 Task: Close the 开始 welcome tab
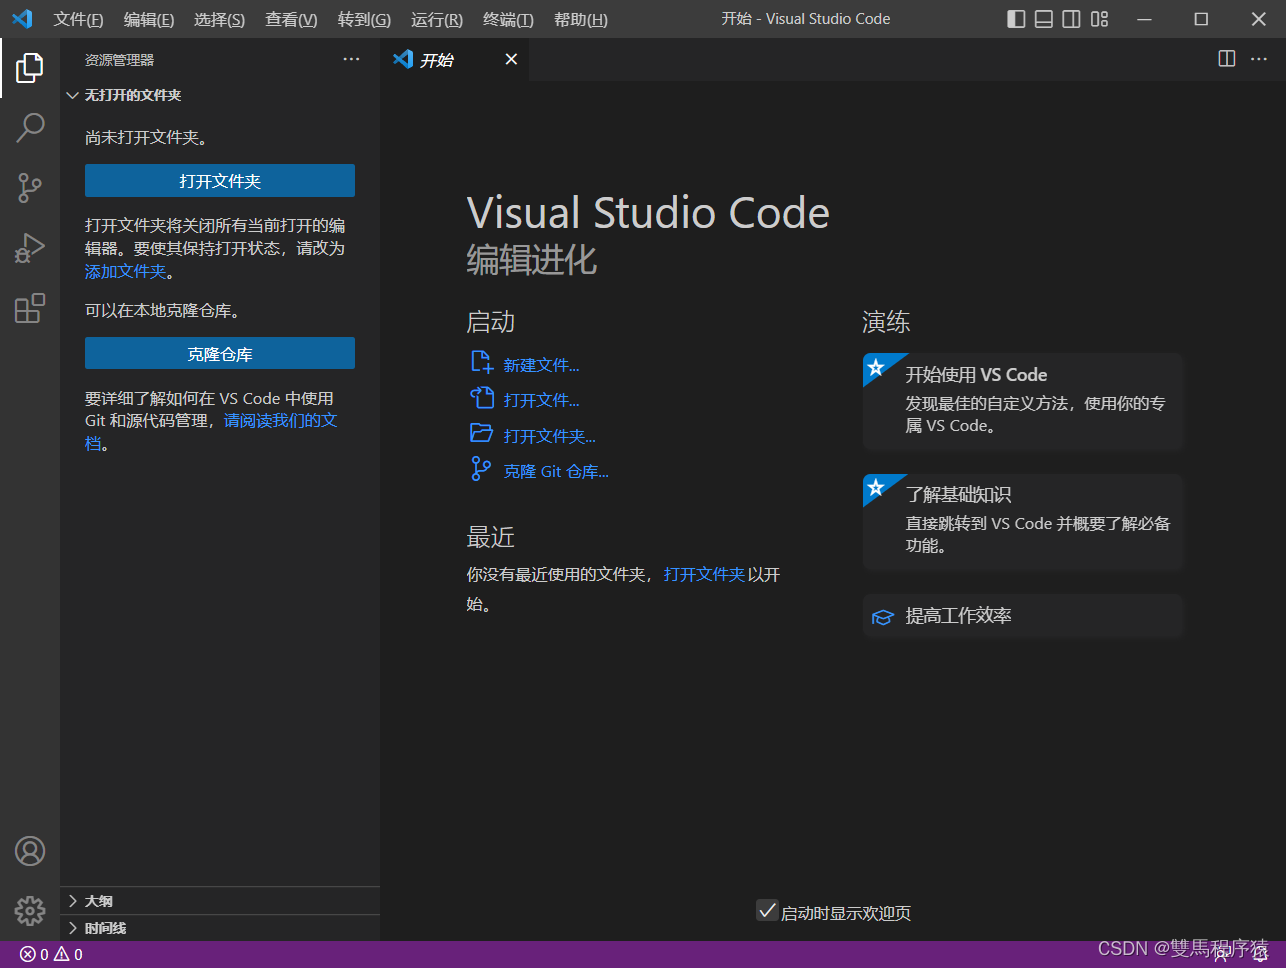click(511, 60)
